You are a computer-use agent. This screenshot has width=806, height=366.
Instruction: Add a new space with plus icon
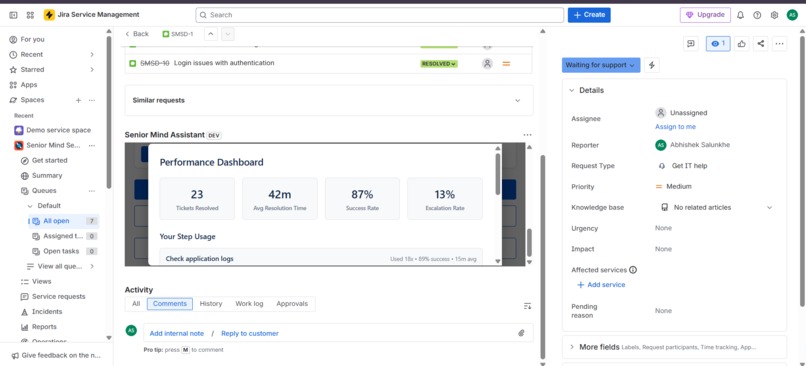[79, 100]
